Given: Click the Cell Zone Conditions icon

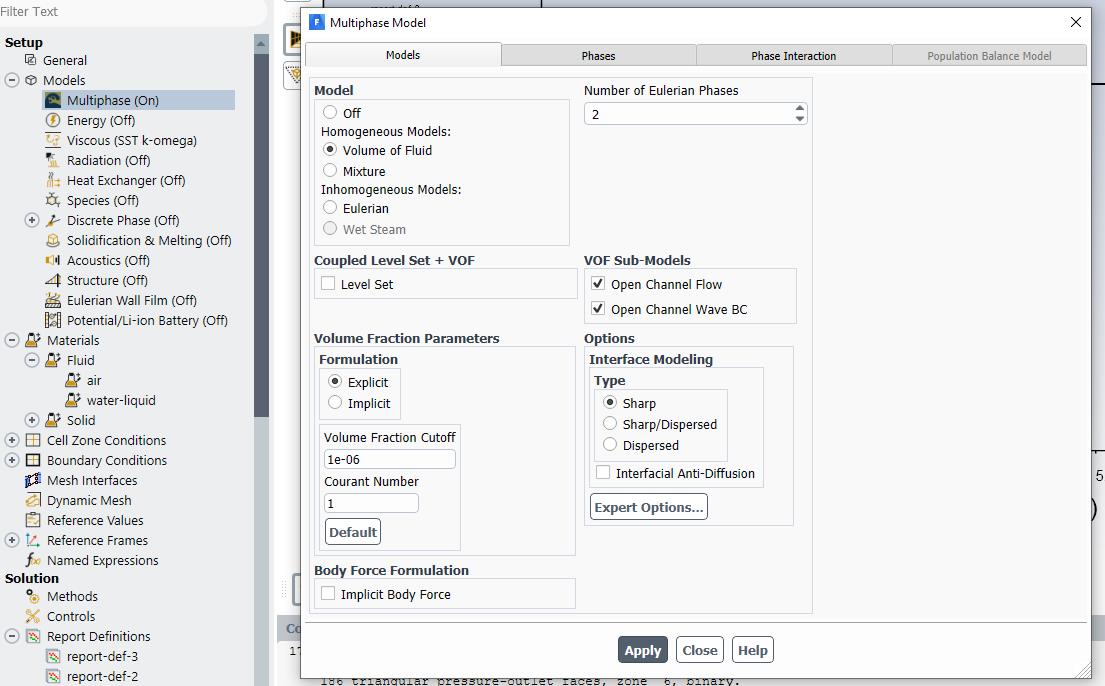Looking at the screenshot, I should pos(33,440).
